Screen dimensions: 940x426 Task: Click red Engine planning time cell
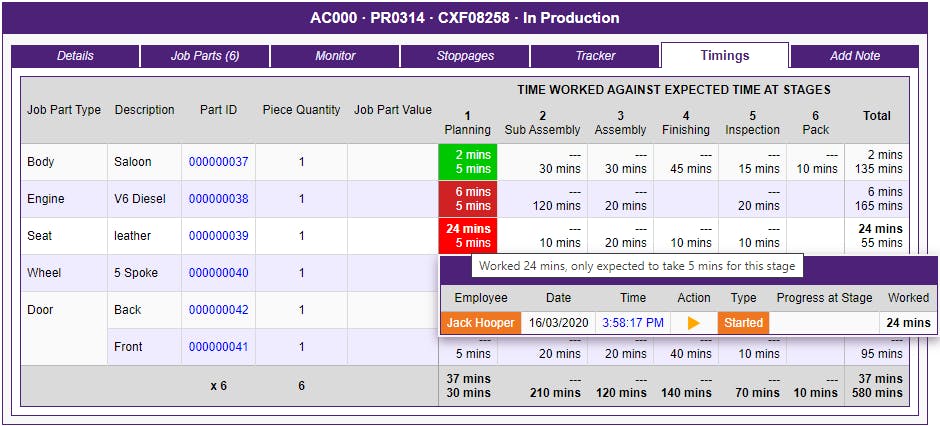(467, 199)
